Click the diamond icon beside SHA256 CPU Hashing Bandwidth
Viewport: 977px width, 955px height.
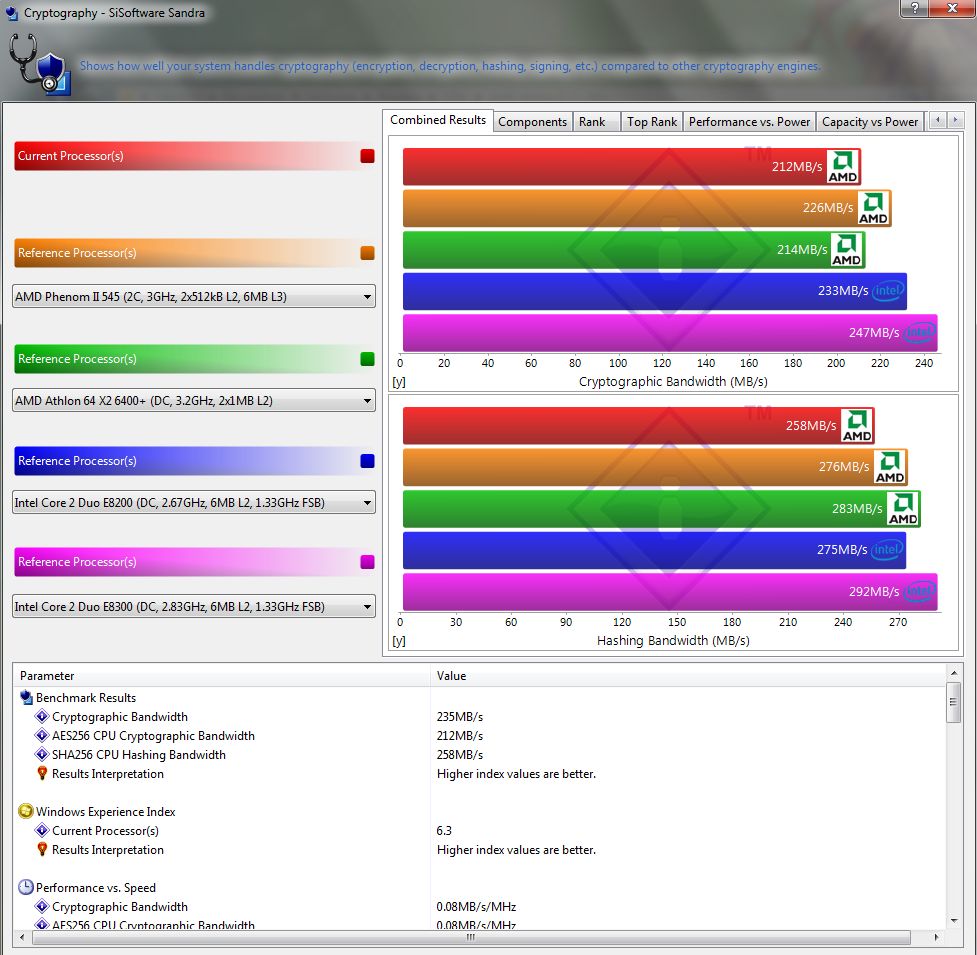pos(42,754)
